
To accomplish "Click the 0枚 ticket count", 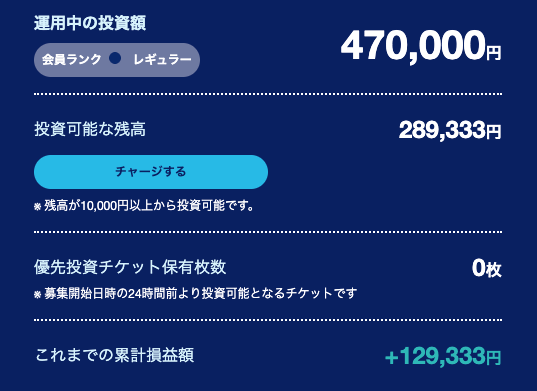I will pos(487,268).
